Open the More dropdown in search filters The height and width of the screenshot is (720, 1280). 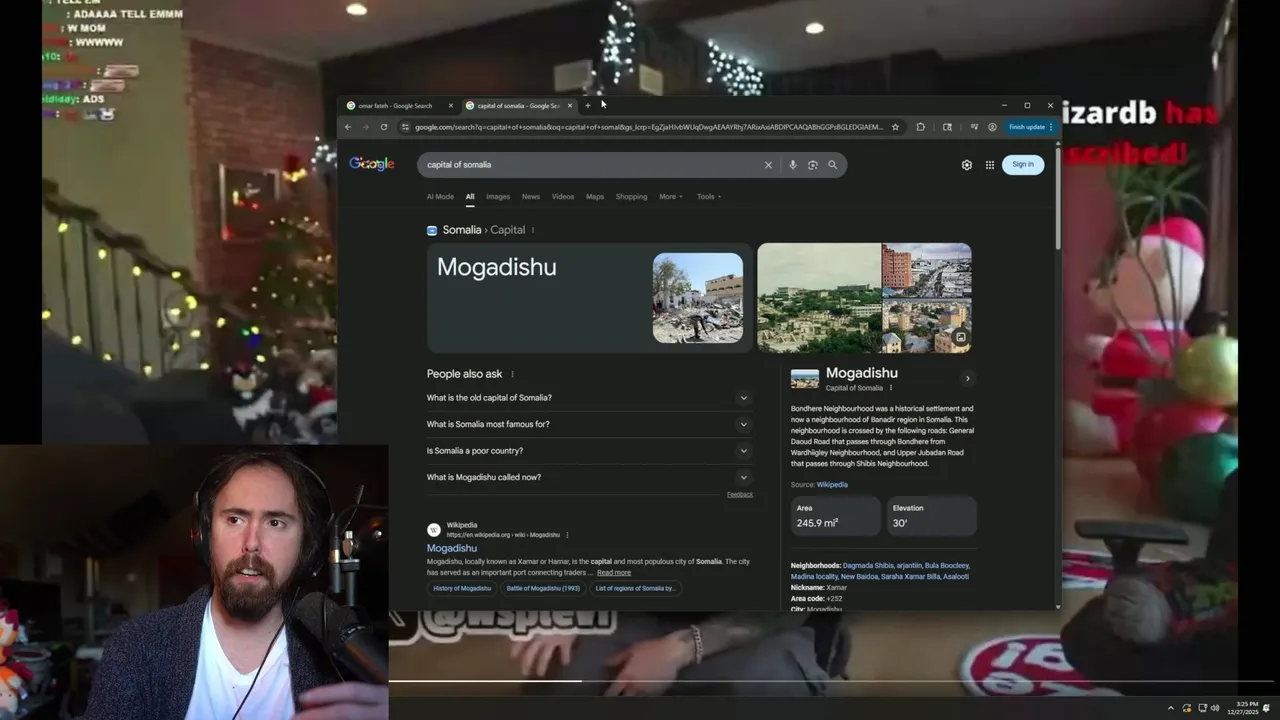[x=670, y=197]
